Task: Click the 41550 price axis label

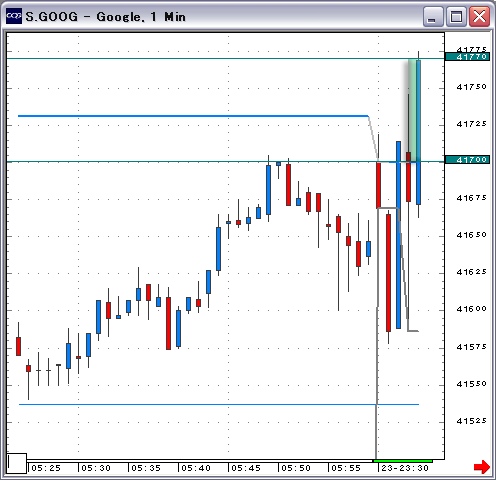Action: click(471, 384)
